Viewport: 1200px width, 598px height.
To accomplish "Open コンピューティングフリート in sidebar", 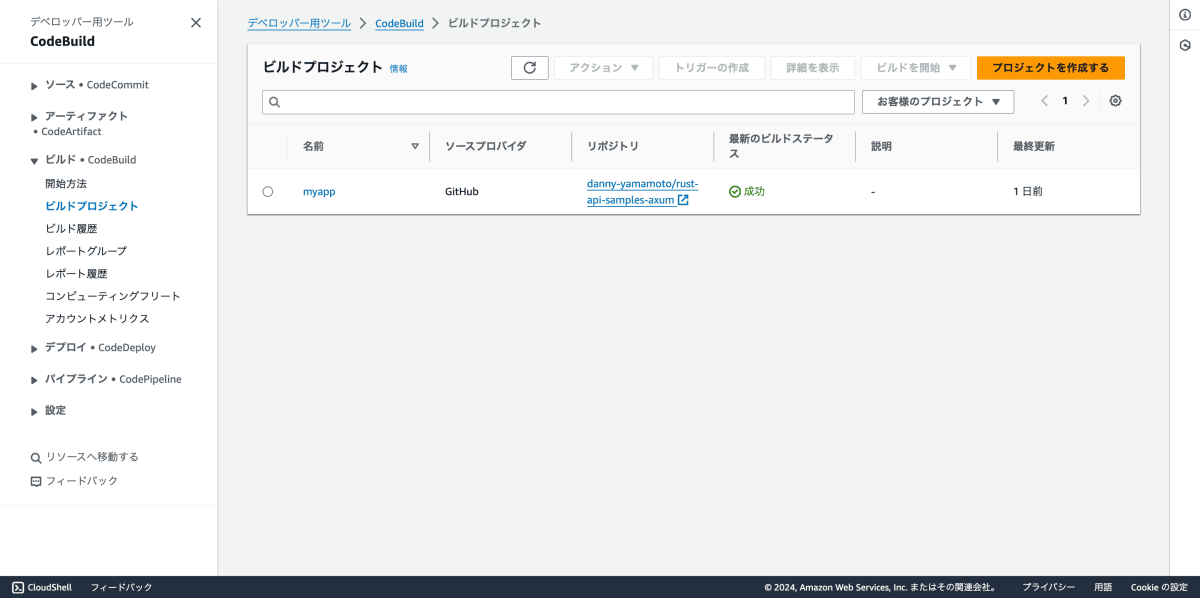I will point(113,296).
